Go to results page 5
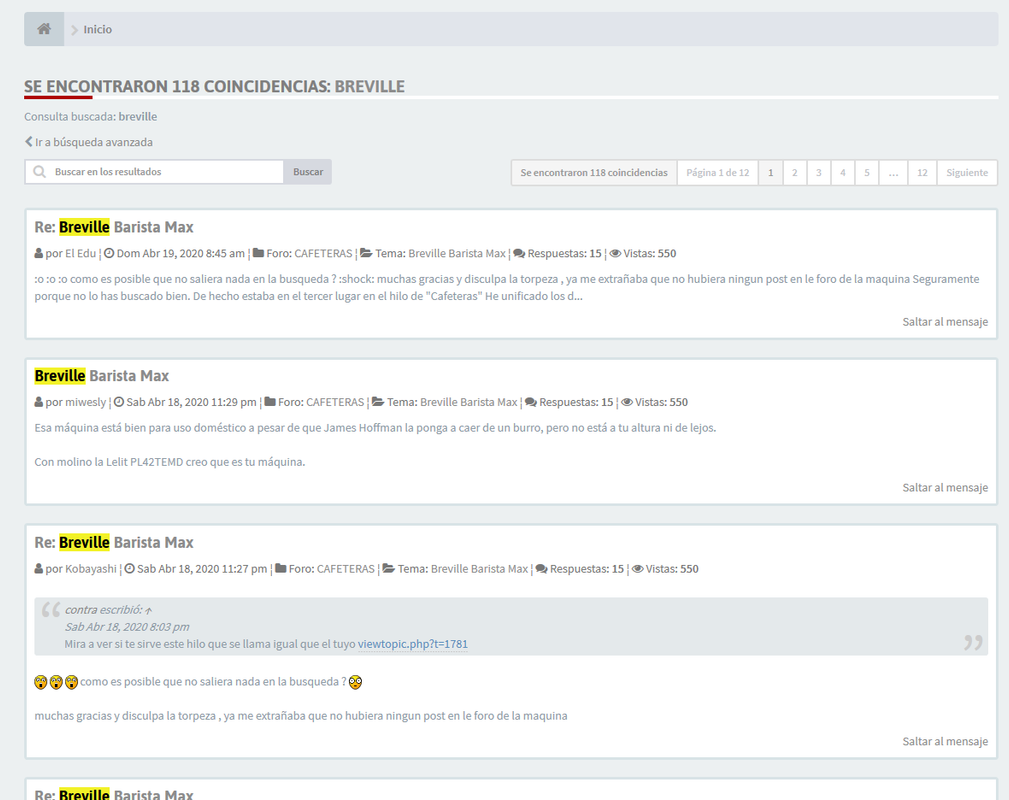 [867, 172]
